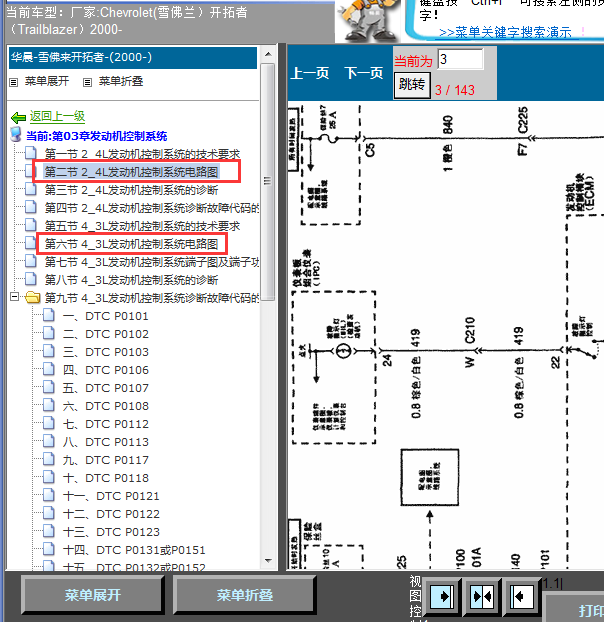Viewport: 604px width, 622px height.
Task: Collapse the section nine tree node
Action: (14, 297)
